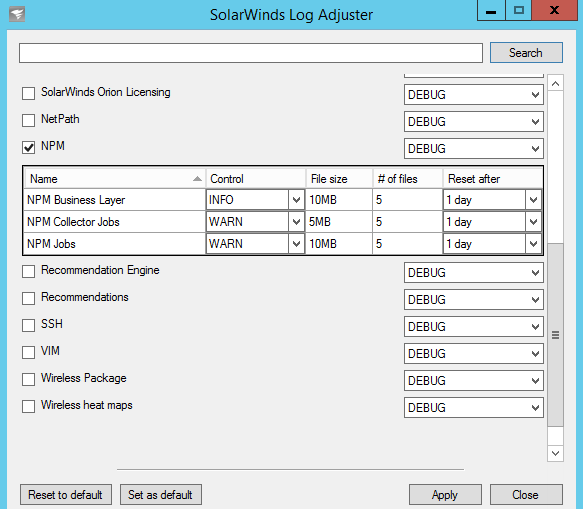Click the vertical scrollbar thumb
The width and height of the screenshot is (583, 509).
click(555, 335)
